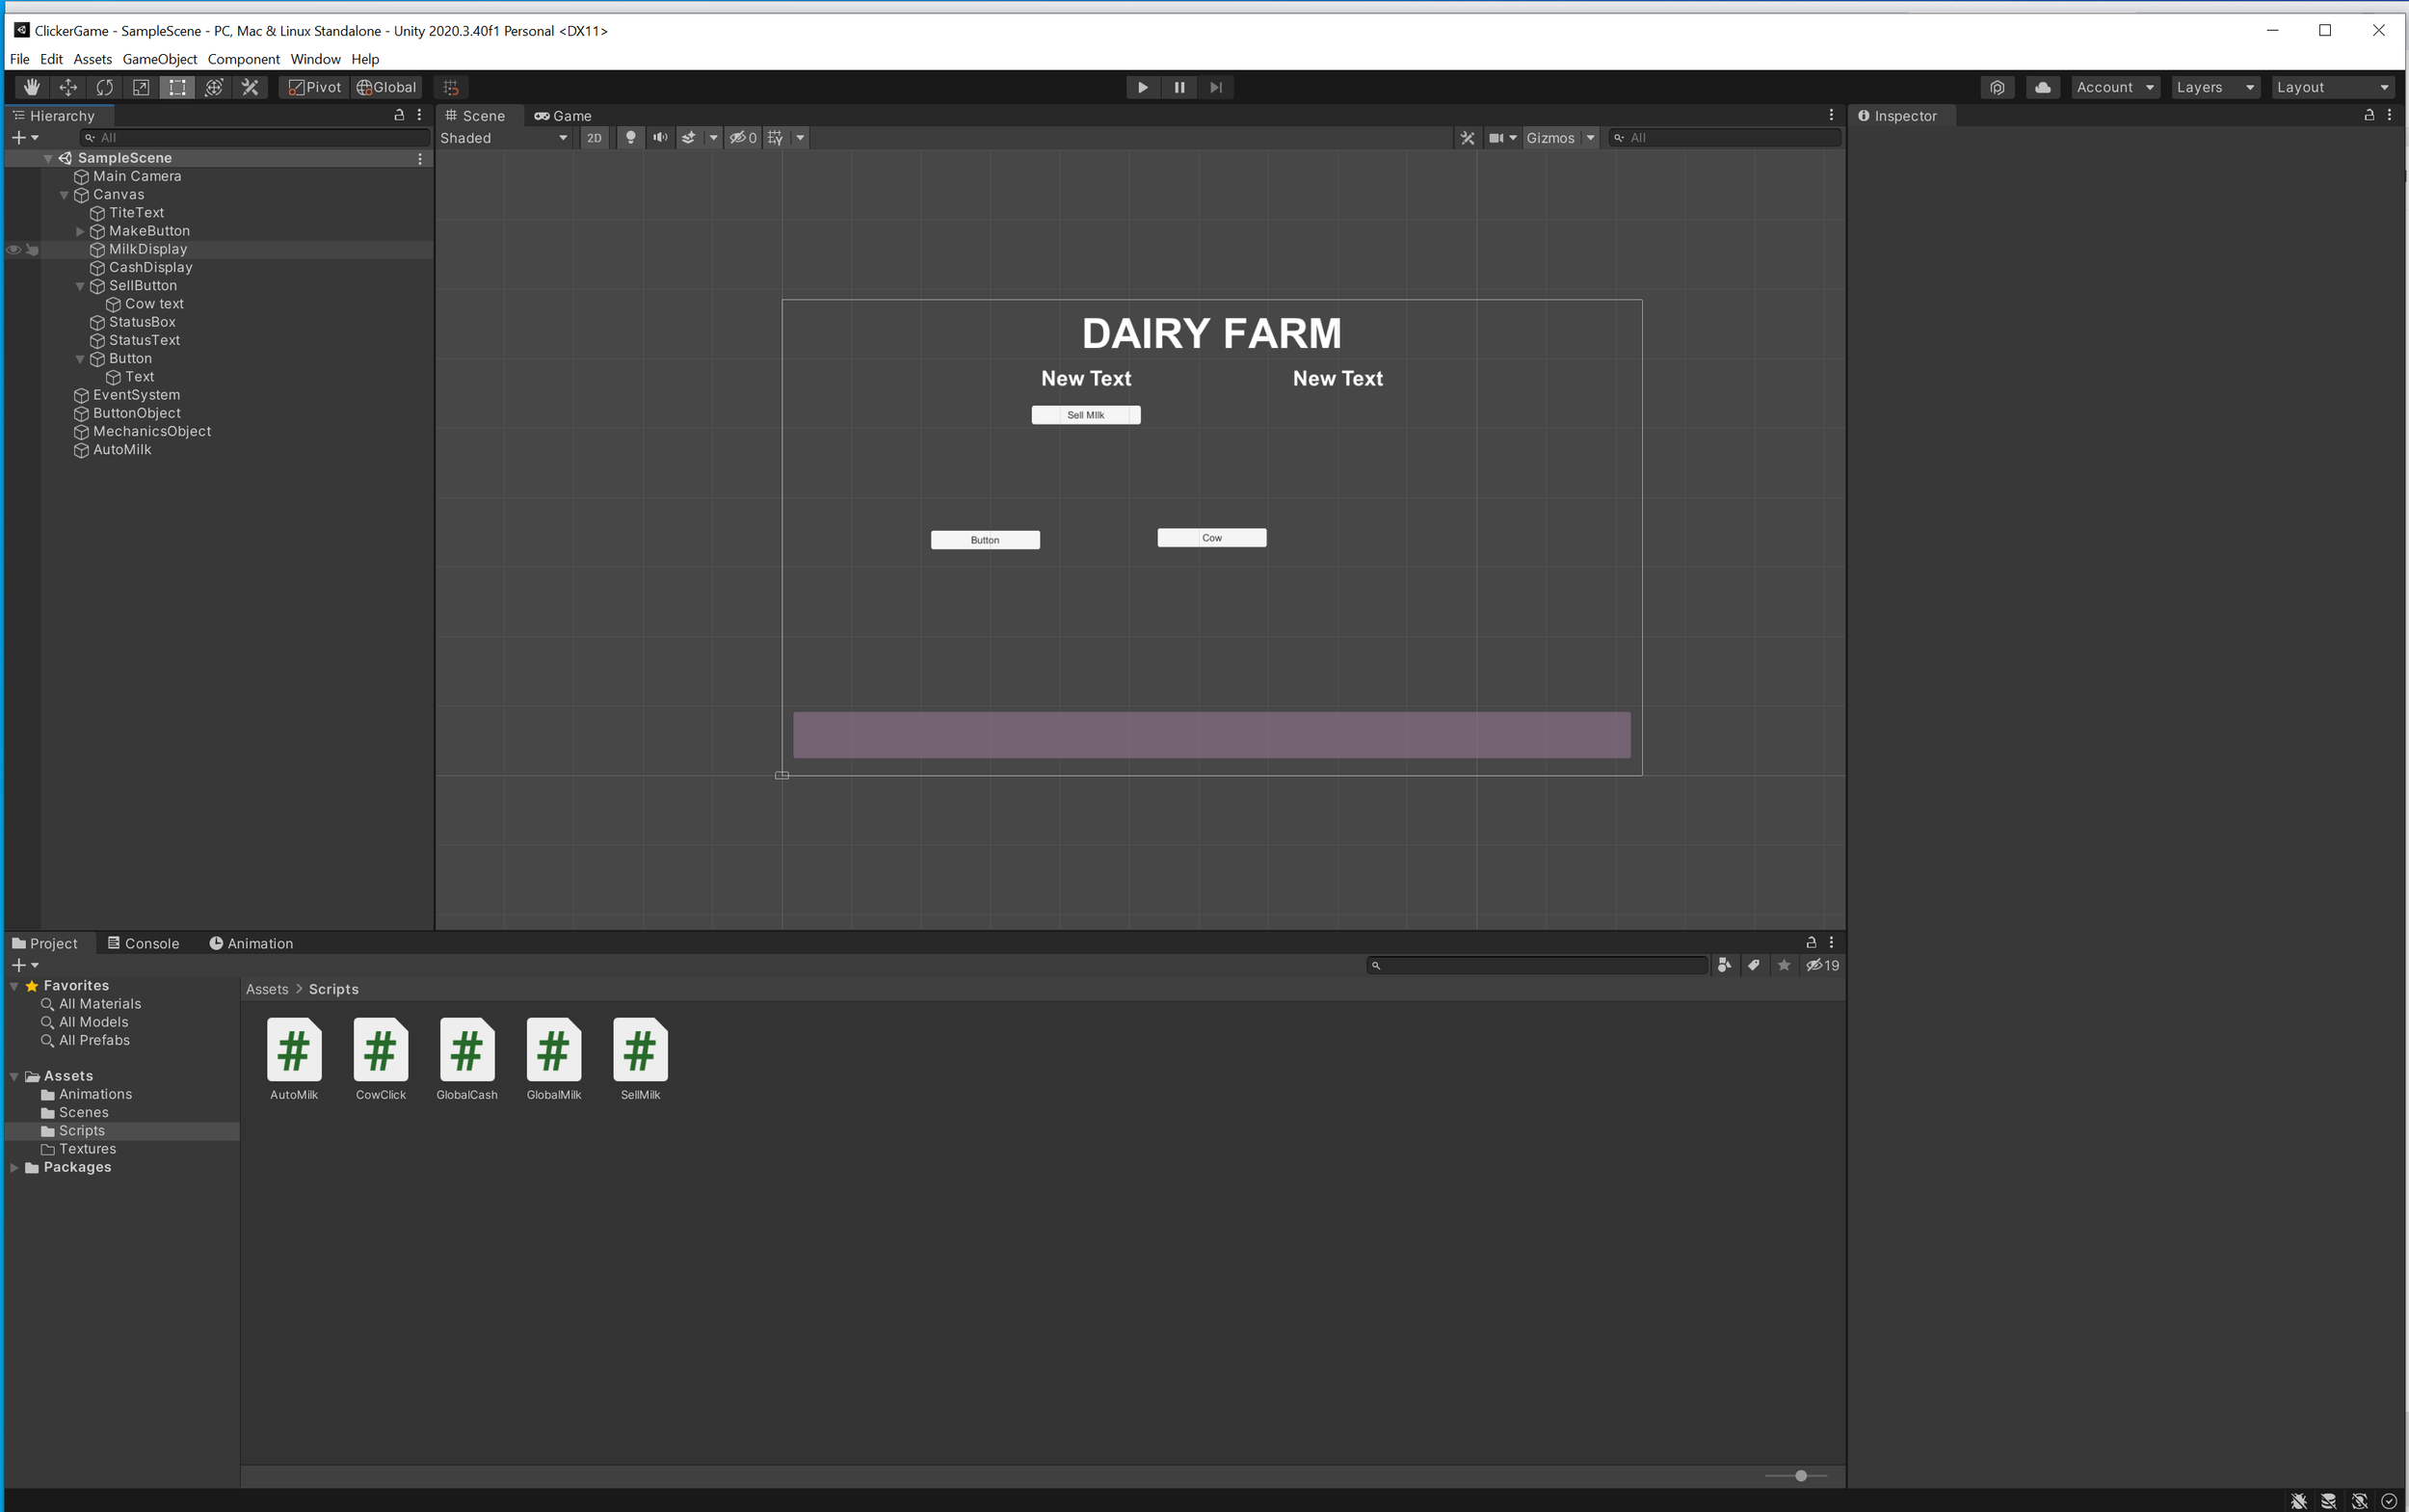Screen dimensions: 2409x1512
Task: Toggle Gizmos button
Action: pyautogui.click(x=1551, y=138)
